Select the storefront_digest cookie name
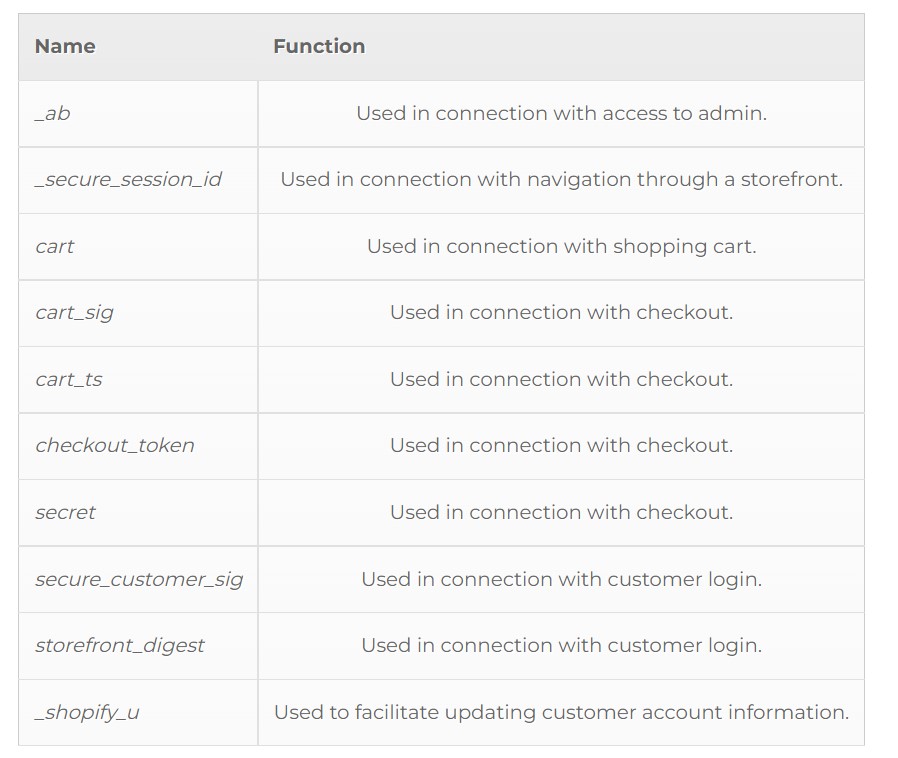The width and height of the screenshot is (898, 758). pyautogui.click(x=120, y=646)
